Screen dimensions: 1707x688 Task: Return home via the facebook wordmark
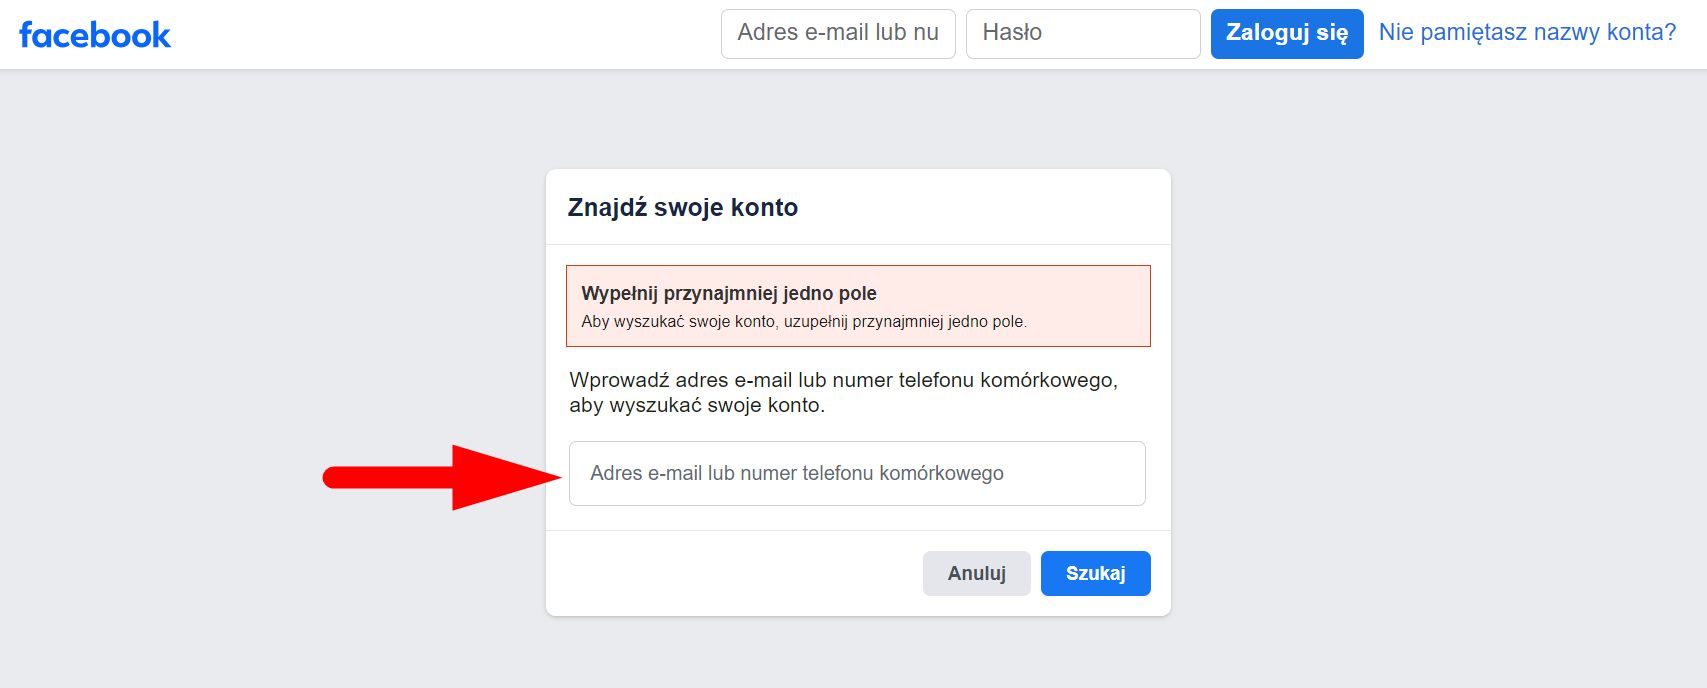[x=94, y=33]
